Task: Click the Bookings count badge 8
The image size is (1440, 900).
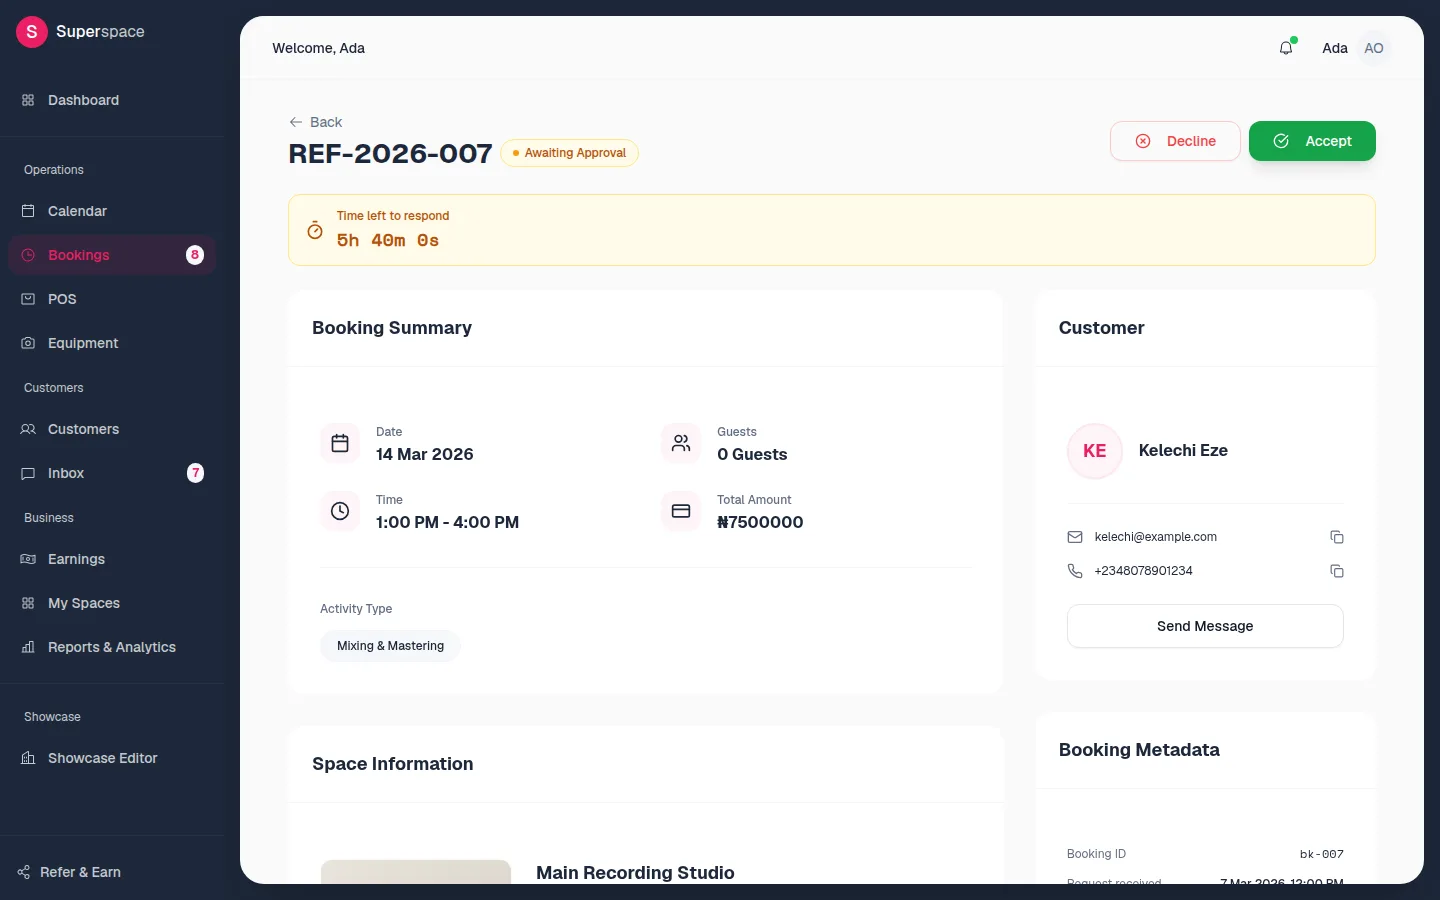Action: pos(195,255)
